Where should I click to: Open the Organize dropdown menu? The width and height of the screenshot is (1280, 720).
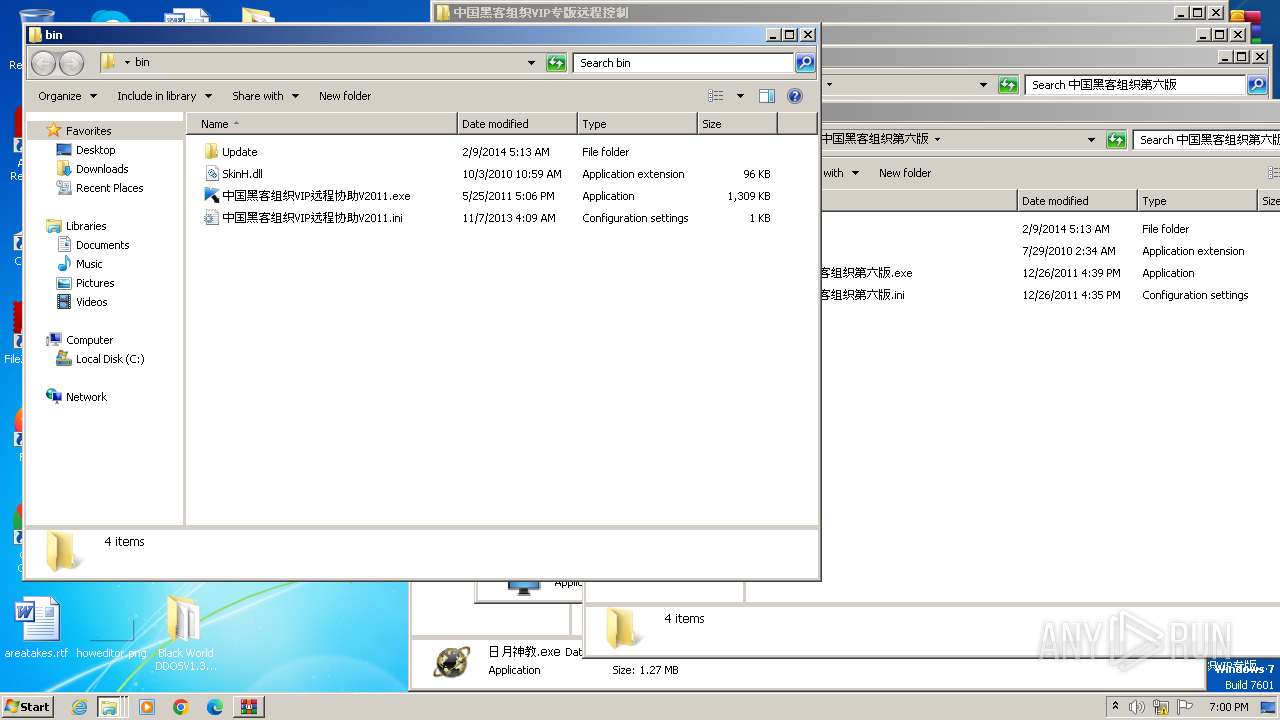pyautogui.click(x=68, y=96)
